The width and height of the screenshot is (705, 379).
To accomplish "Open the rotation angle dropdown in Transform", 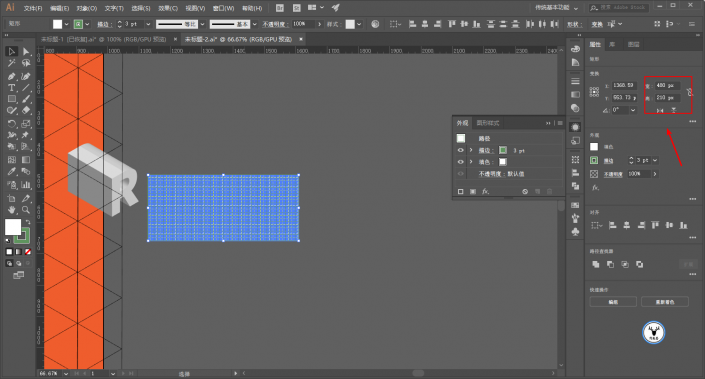I will pos(633,110).
